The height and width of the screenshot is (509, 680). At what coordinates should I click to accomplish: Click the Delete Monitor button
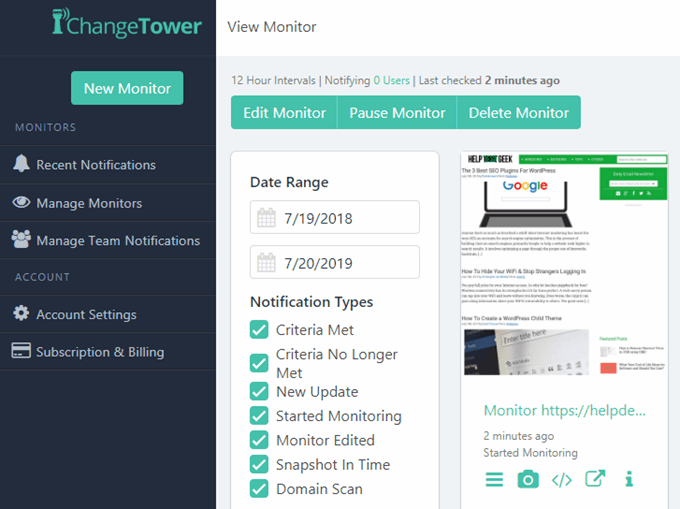(x=519, y=112)
